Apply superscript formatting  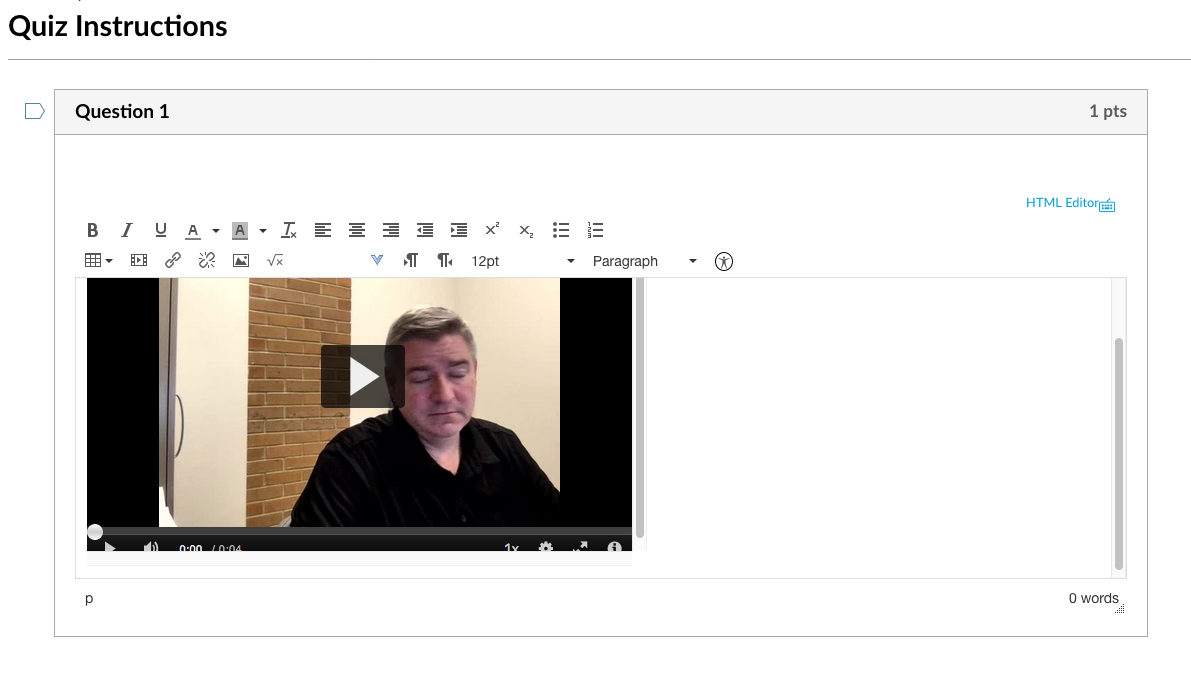pos(492,229)
